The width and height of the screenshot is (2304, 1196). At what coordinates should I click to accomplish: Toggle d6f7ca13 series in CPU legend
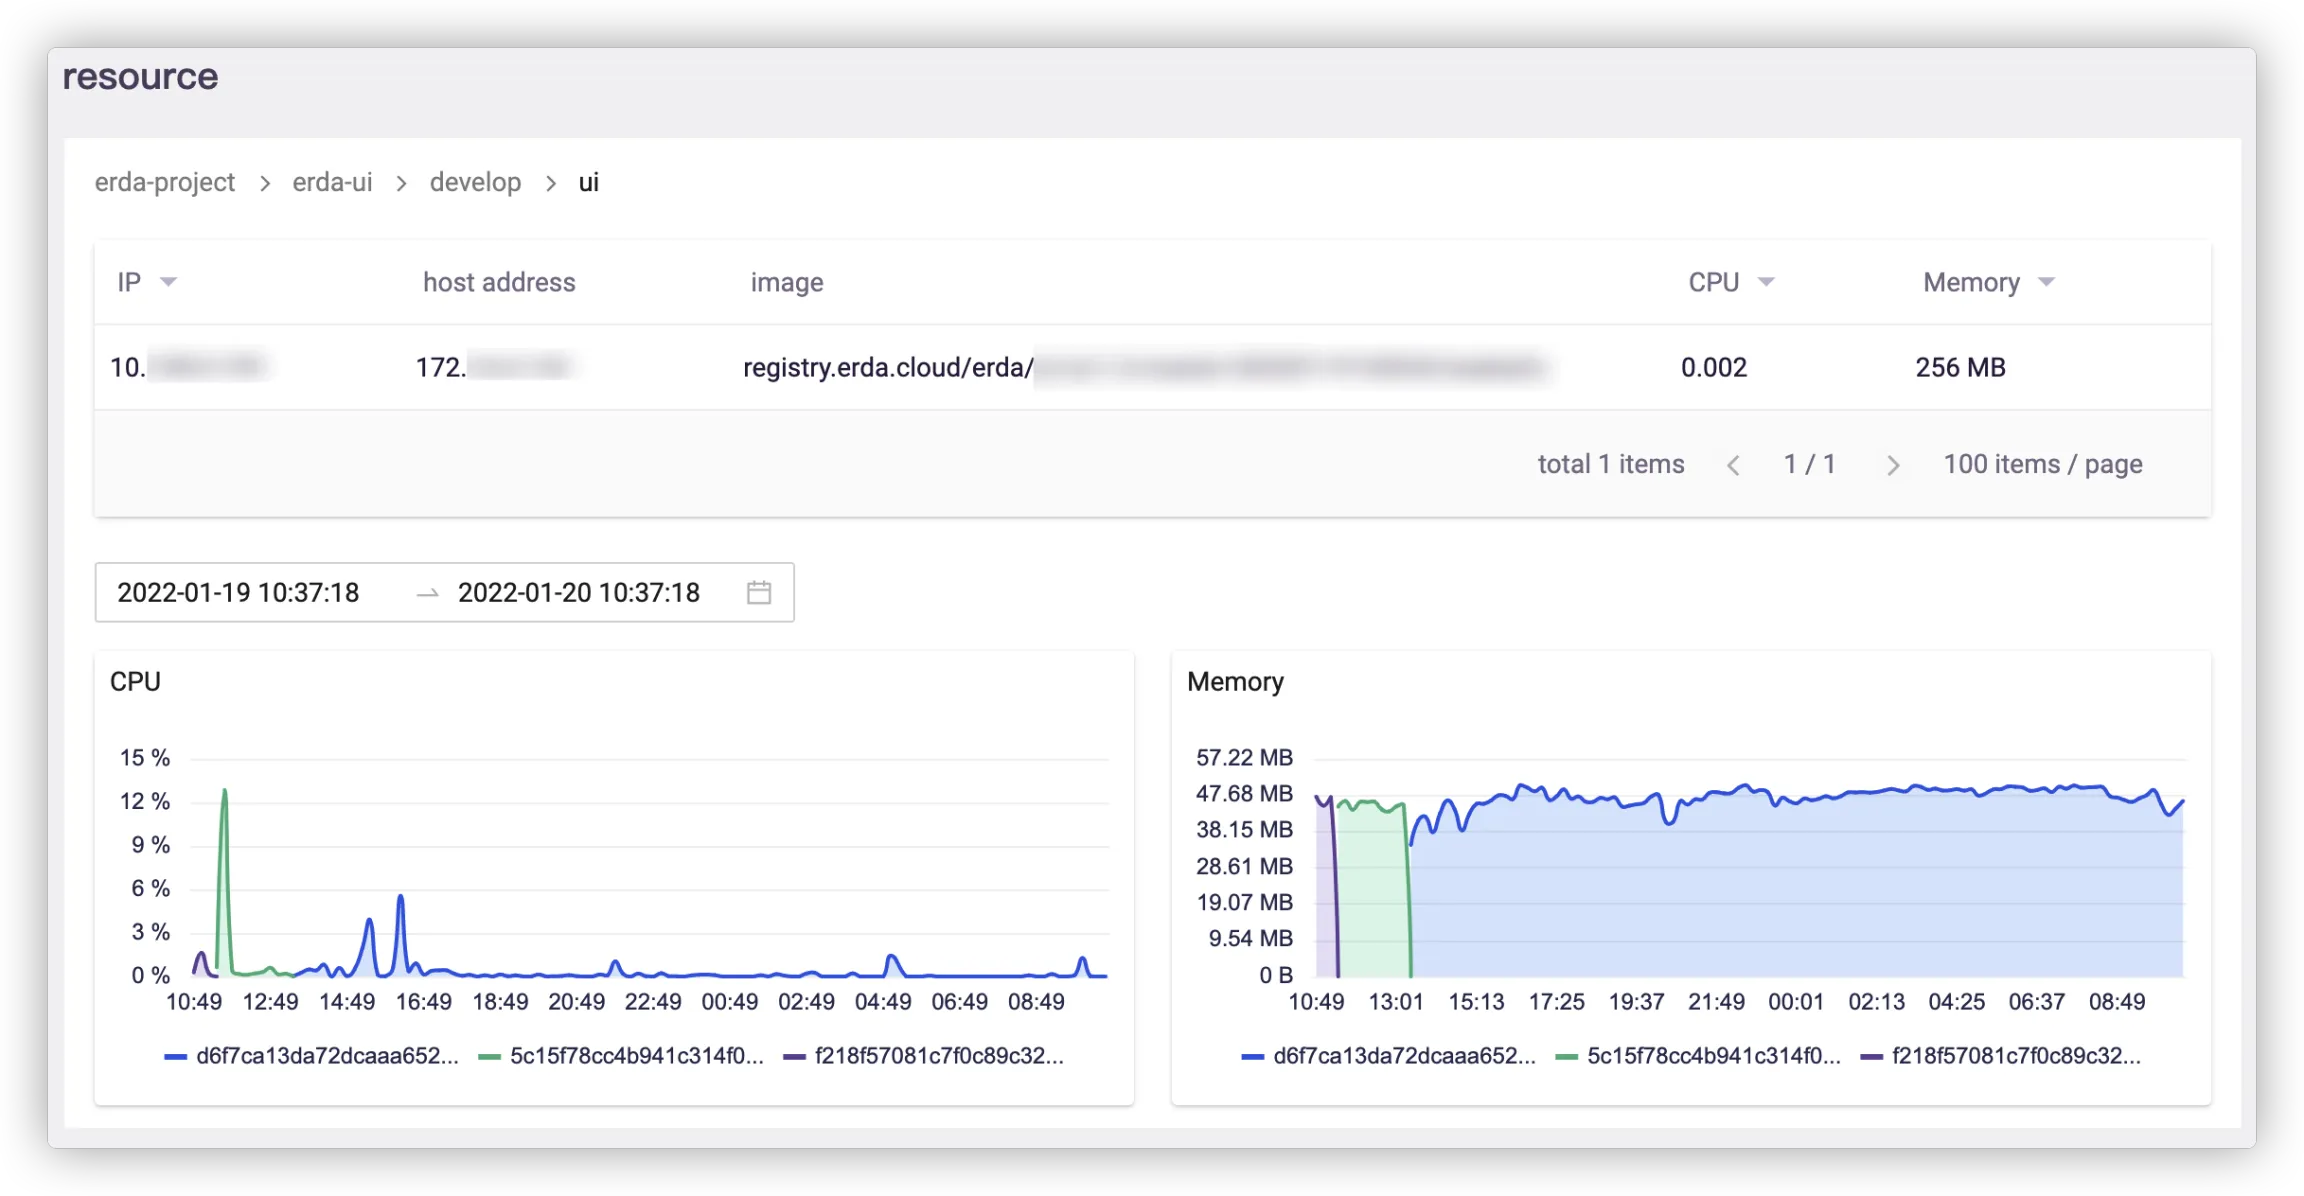pyautogui.click(x=311, y=1056)
